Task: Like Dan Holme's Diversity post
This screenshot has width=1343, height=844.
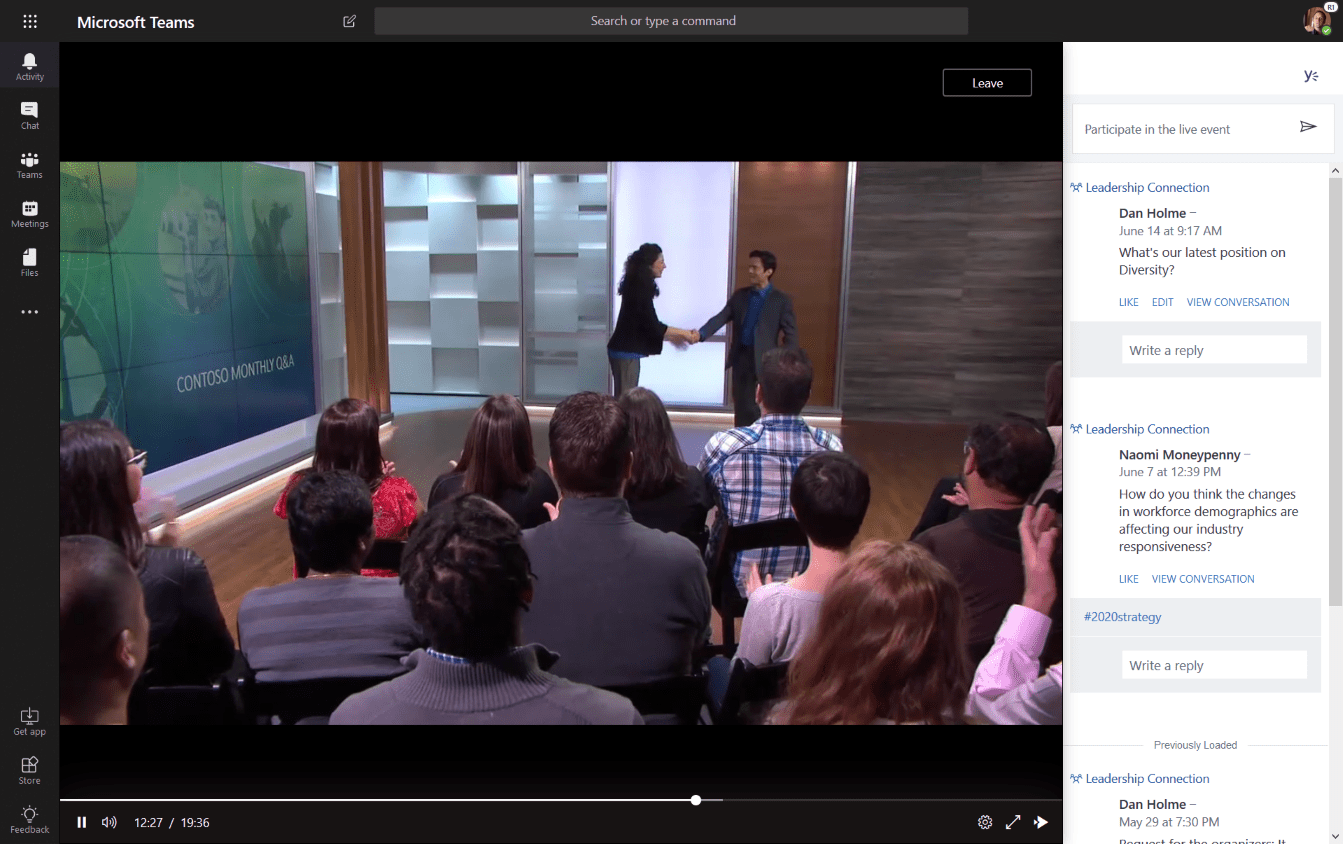Action: pos(1128,301)
